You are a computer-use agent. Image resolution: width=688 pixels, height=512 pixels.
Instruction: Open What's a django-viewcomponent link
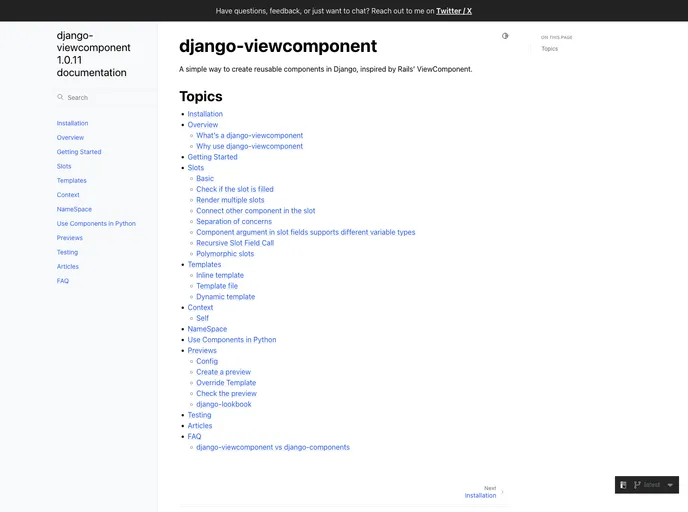(x=249, y=136)
